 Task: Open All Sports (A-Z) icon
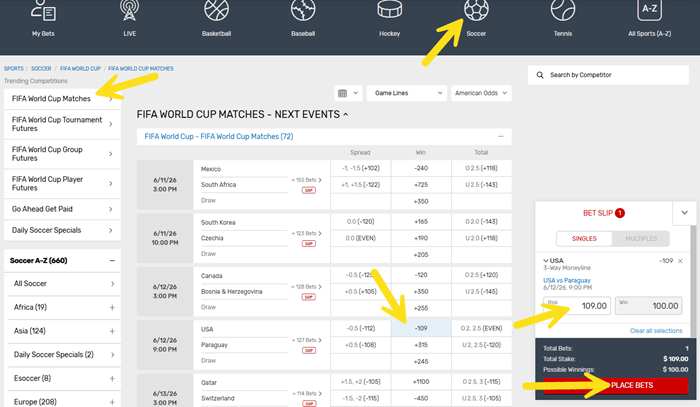coord(649,10)
